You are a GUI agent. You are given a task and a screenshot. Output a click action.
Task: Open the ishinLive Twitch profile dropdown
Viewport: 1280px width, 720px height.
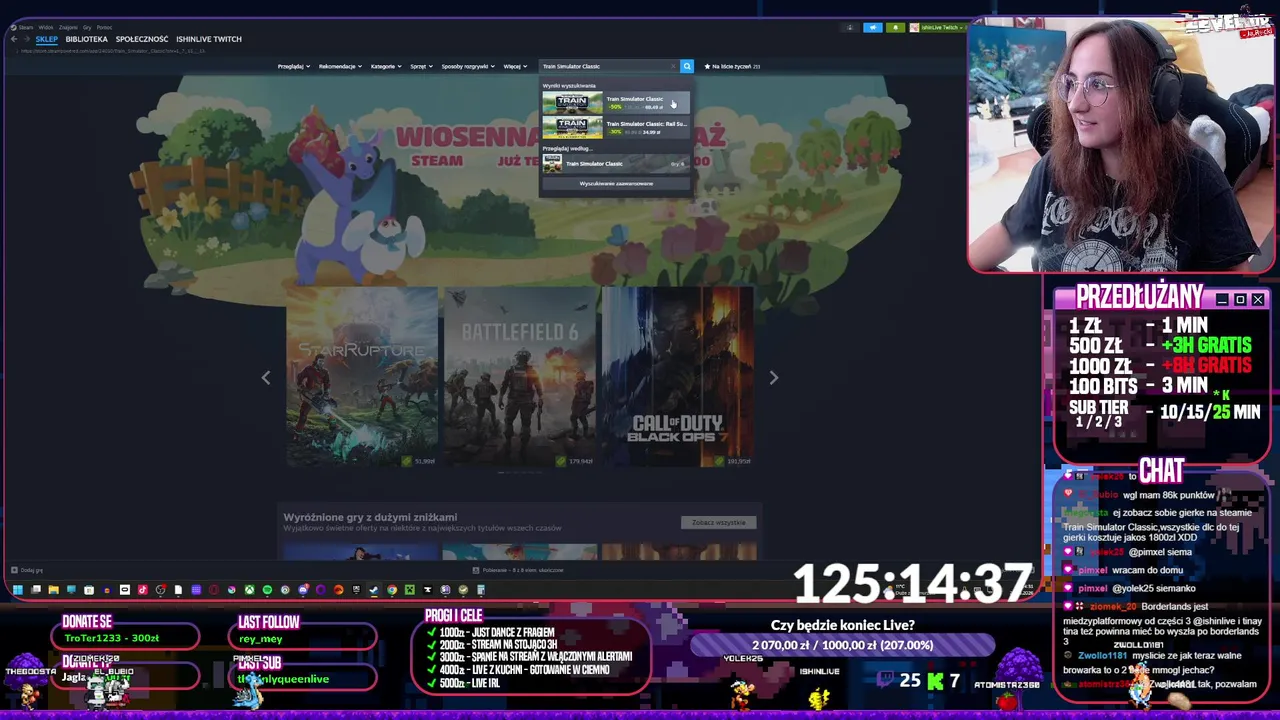pyautogui.click(x=938, y=27)
